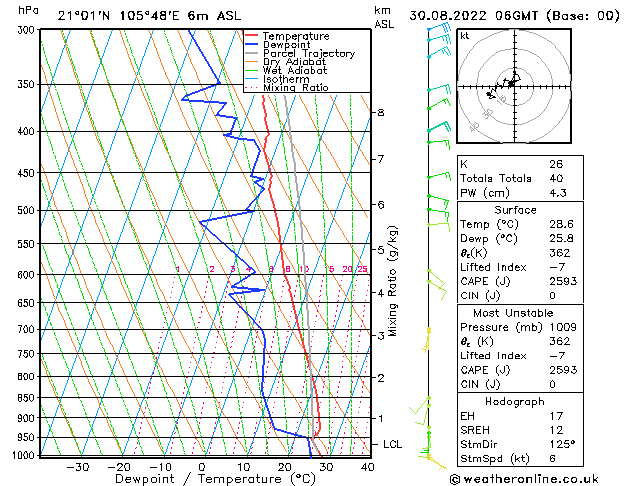Select the km ASL axis header
Image resolution: width=629 pixels, height=486 pixels.
[384, 17]
